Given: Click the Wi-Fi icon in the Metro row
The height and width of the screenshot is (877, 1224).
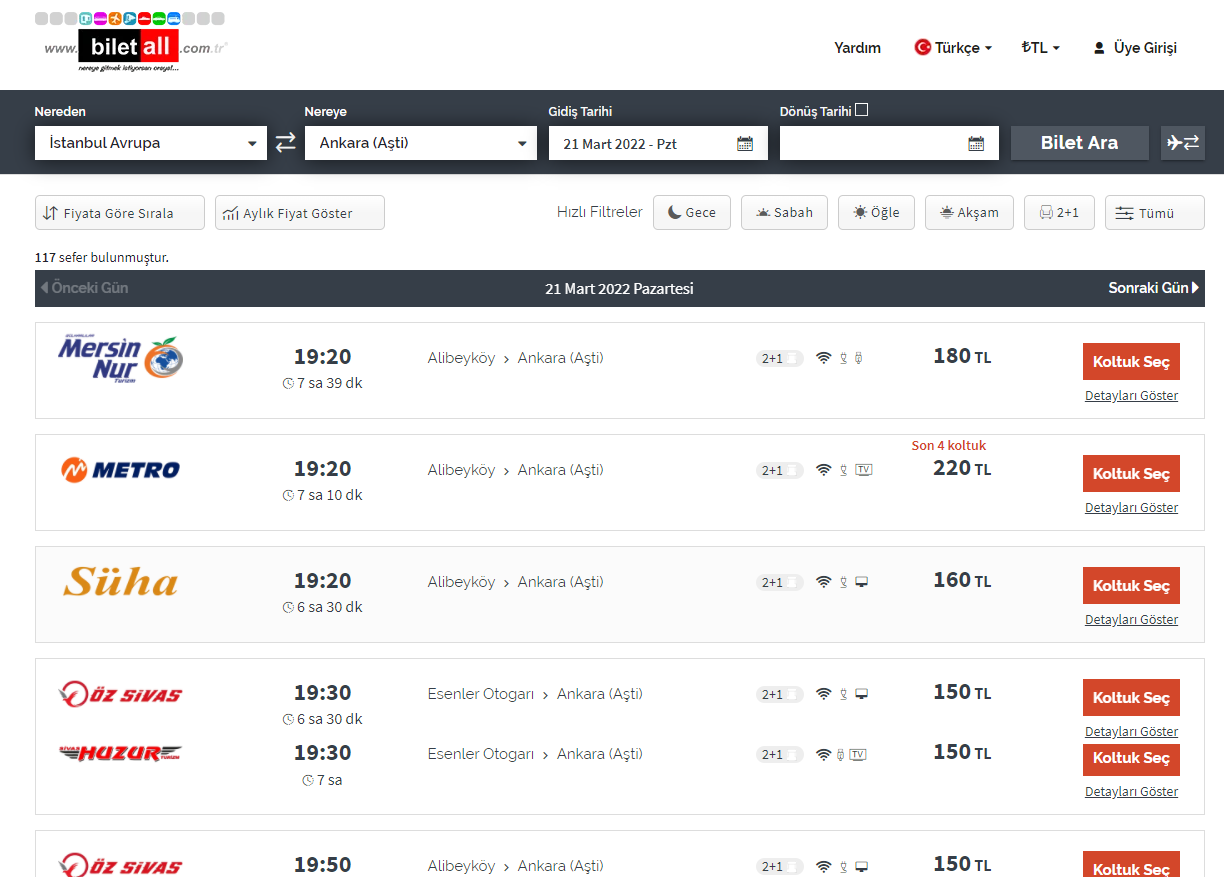Looking at the screenshot, I should (823, 470).
